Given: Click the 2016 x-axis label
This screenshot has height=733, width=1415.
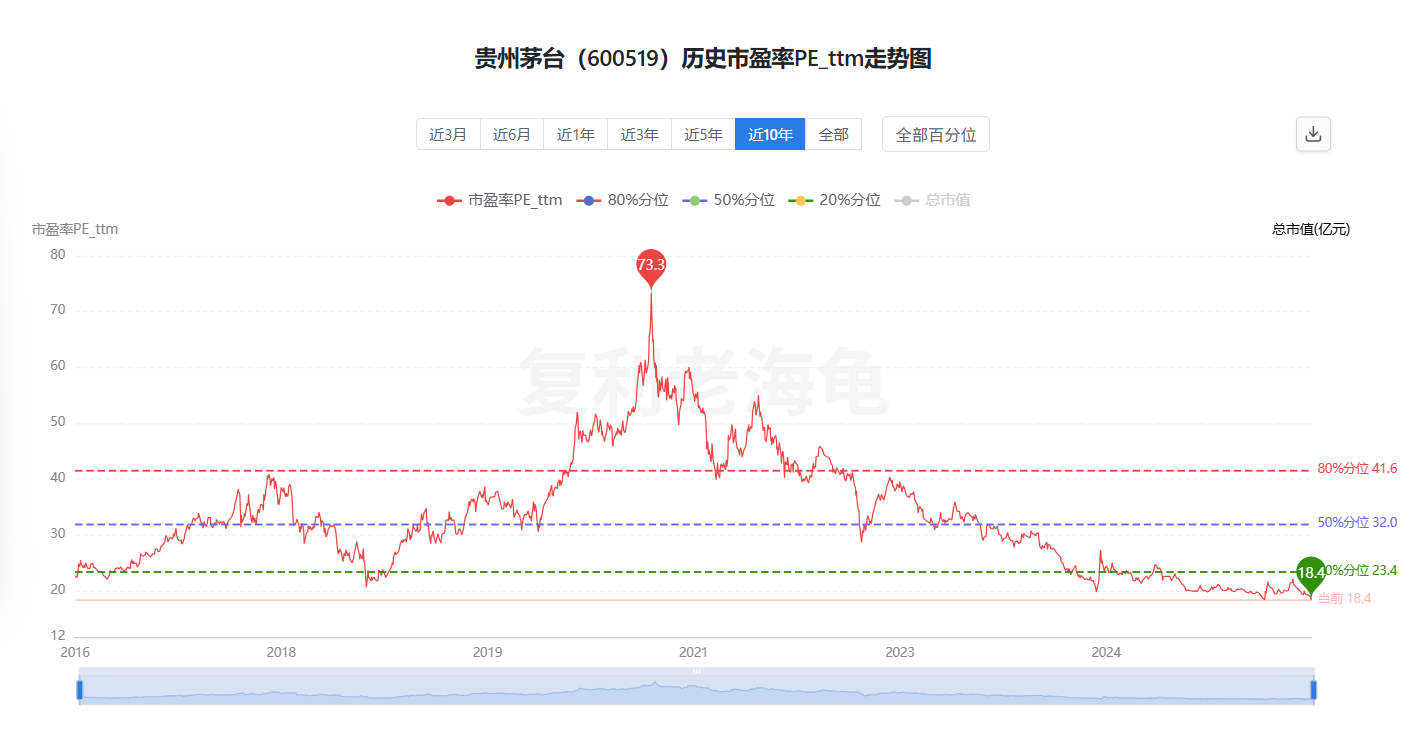Looking at the screenshot, I should (75, 653).
